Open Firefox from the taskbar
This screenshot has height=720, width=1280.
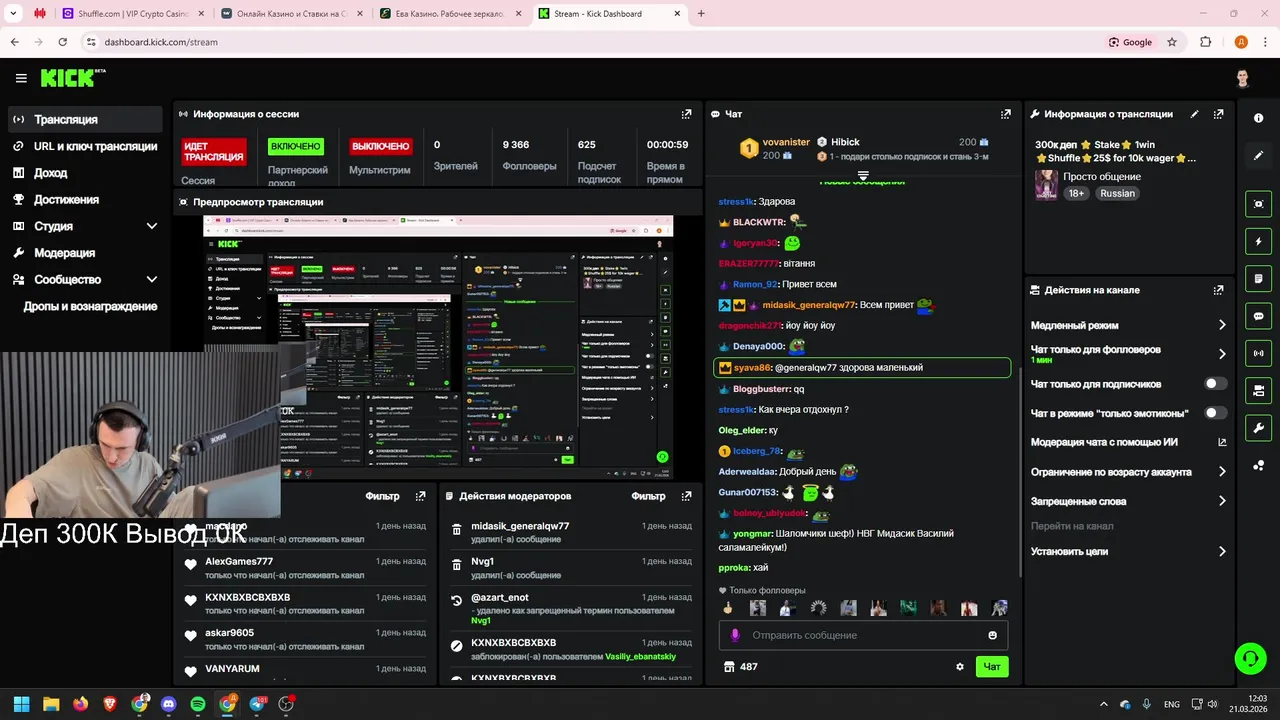click(80, 704)
